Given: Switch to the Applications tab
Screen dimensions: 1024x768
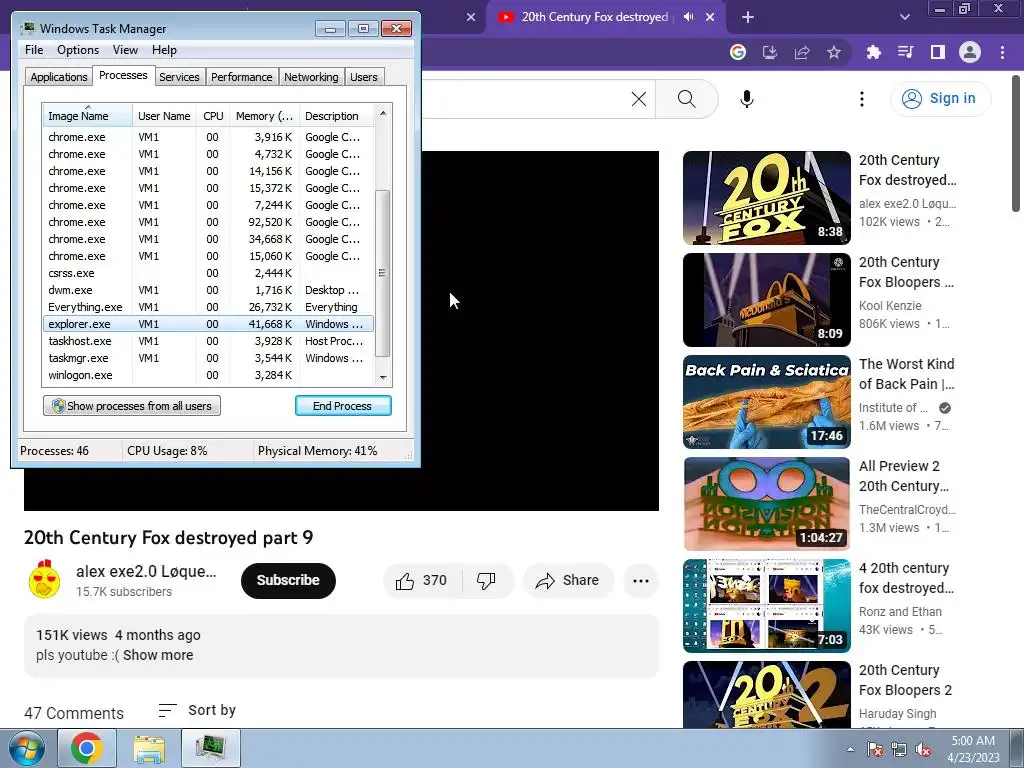Looking at the screenshot, I should tap(59, 77).
